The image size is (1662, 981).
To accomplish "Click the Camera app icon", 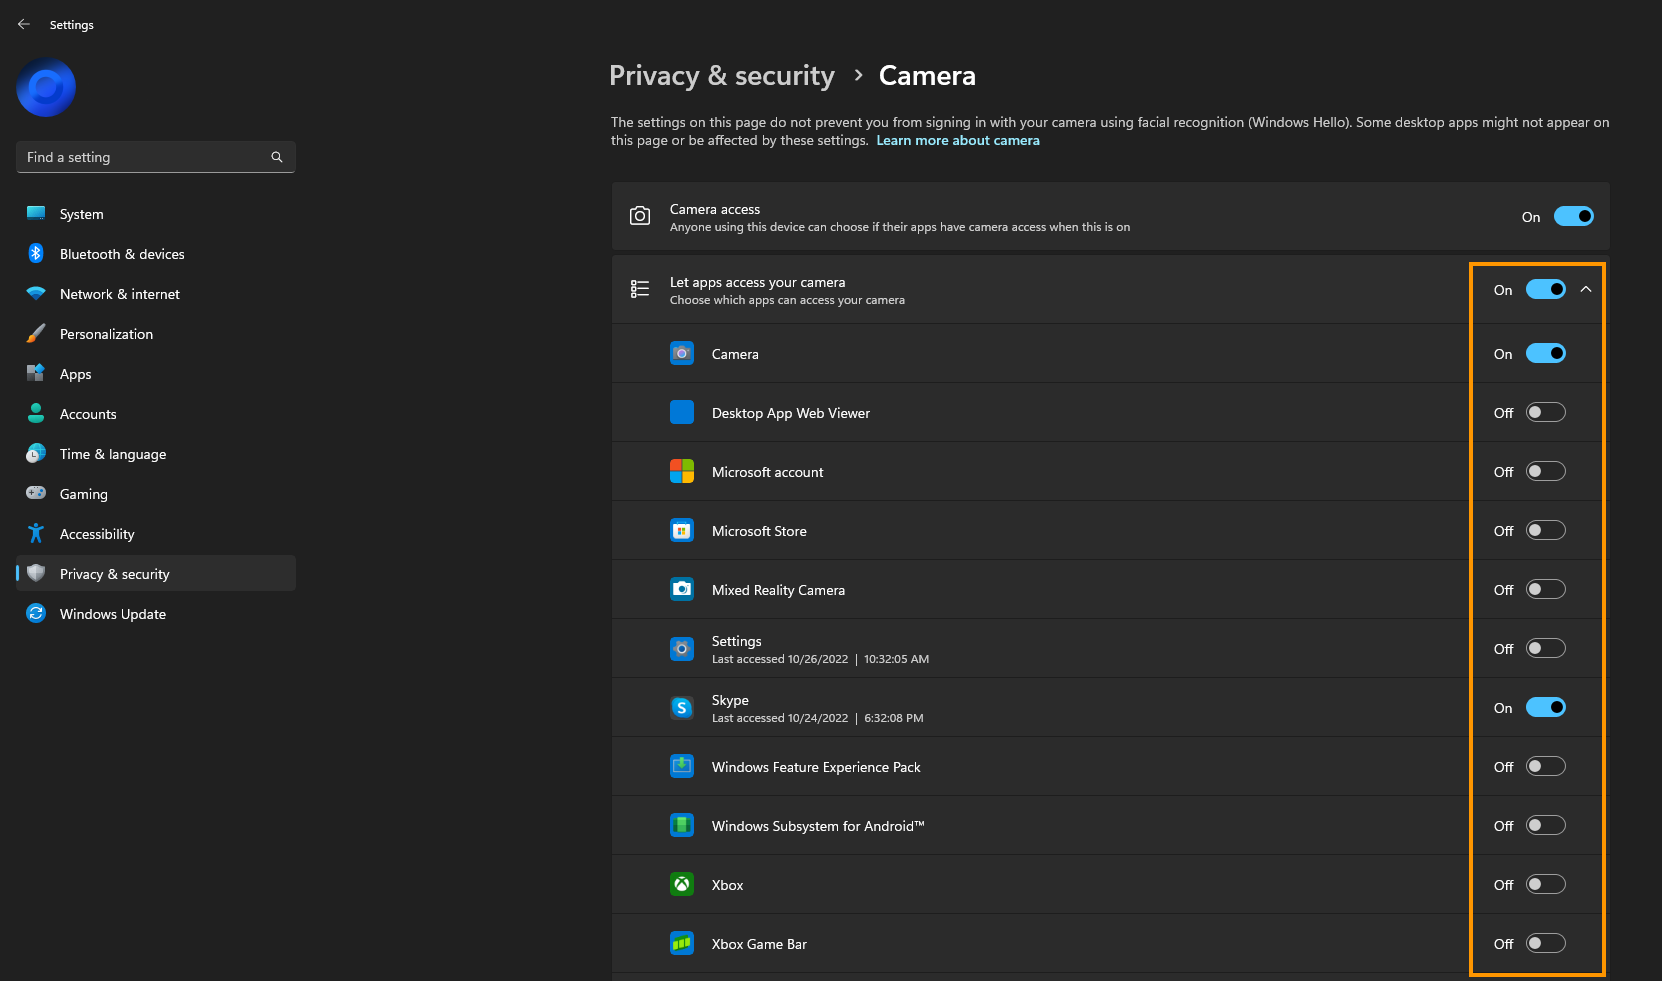I will pos(682,353).
